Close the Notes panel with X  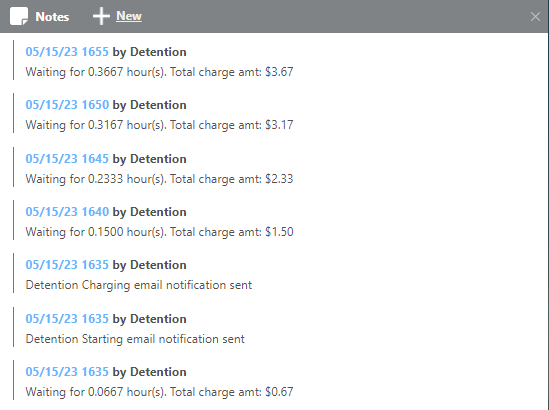(x=535, y=16)
